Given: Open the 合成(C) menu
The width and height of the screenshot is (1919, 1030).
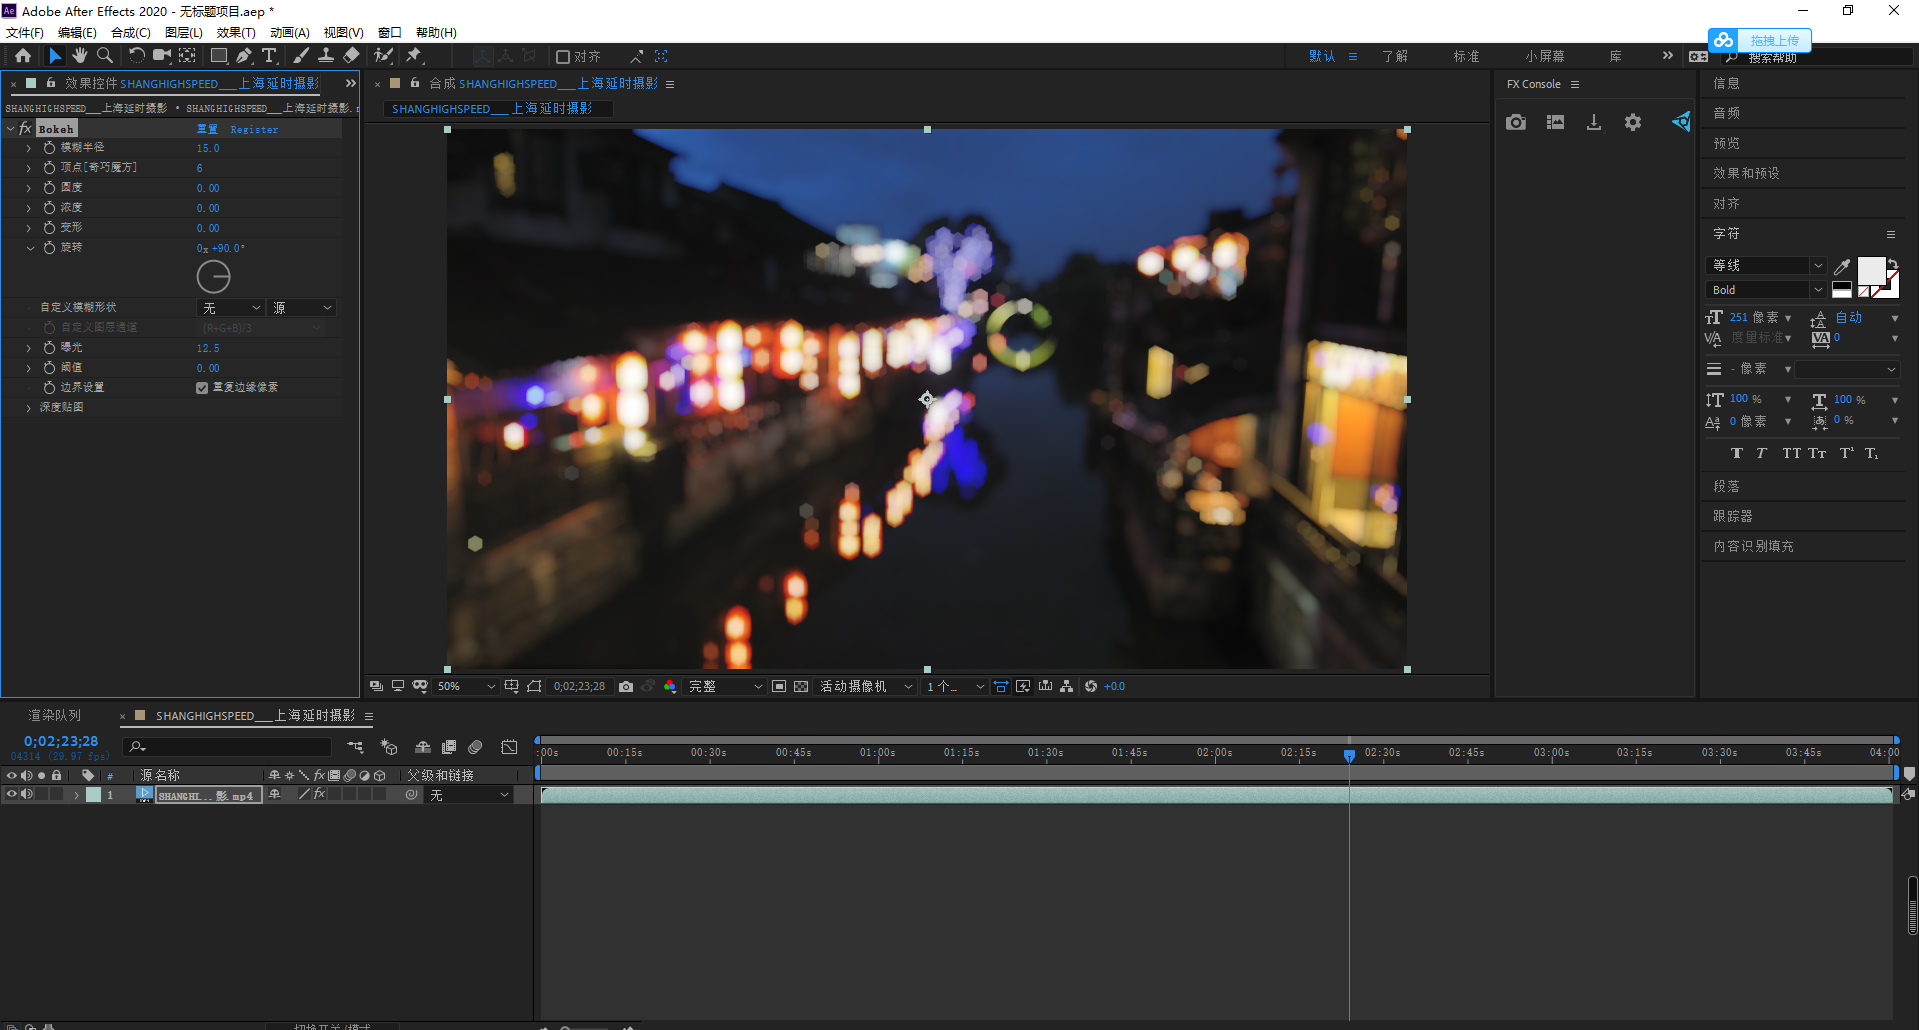Looking at the screenshot, I should pyautogui.click(x=131, y=33).
